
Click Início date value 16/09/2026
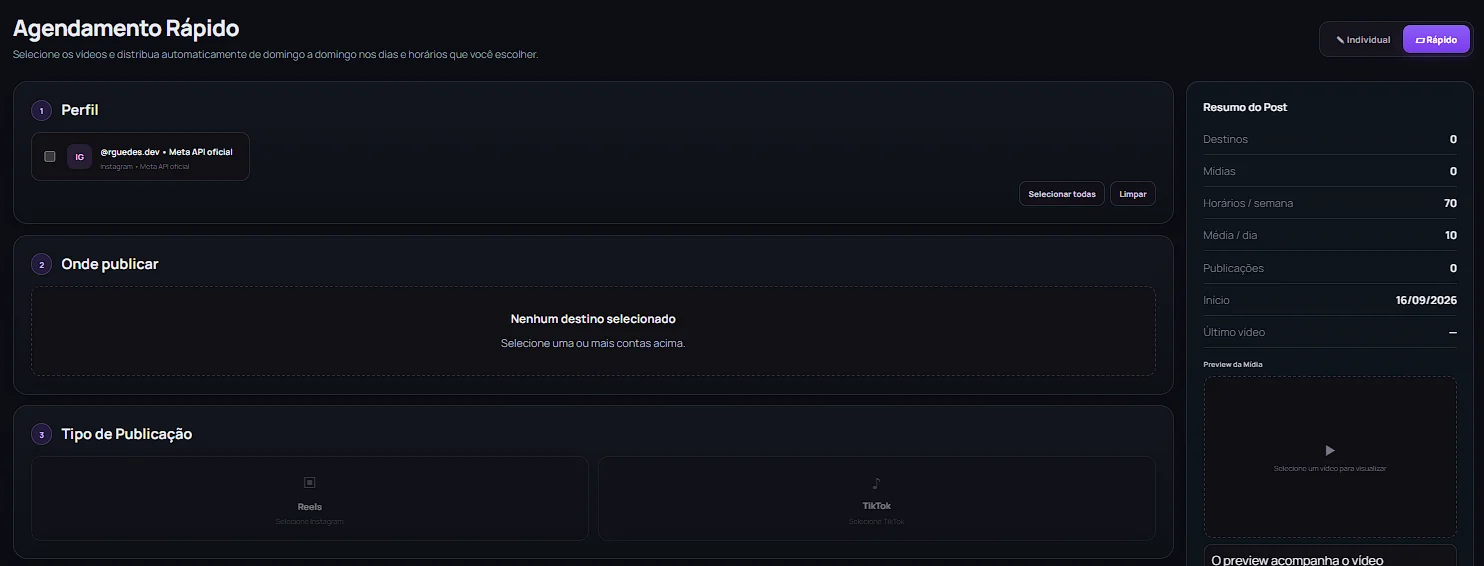point(1426,300)
